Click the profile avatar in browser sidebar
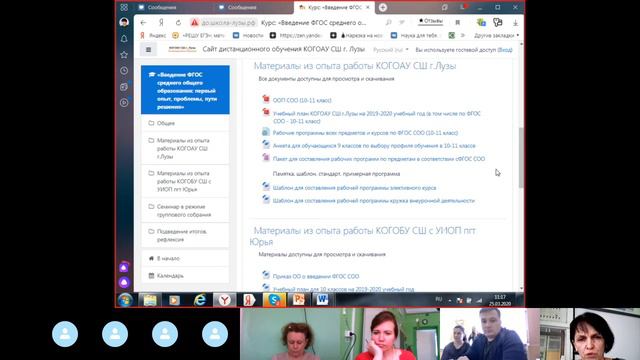The height and width of the screenshot is (360, 640). 124,22
